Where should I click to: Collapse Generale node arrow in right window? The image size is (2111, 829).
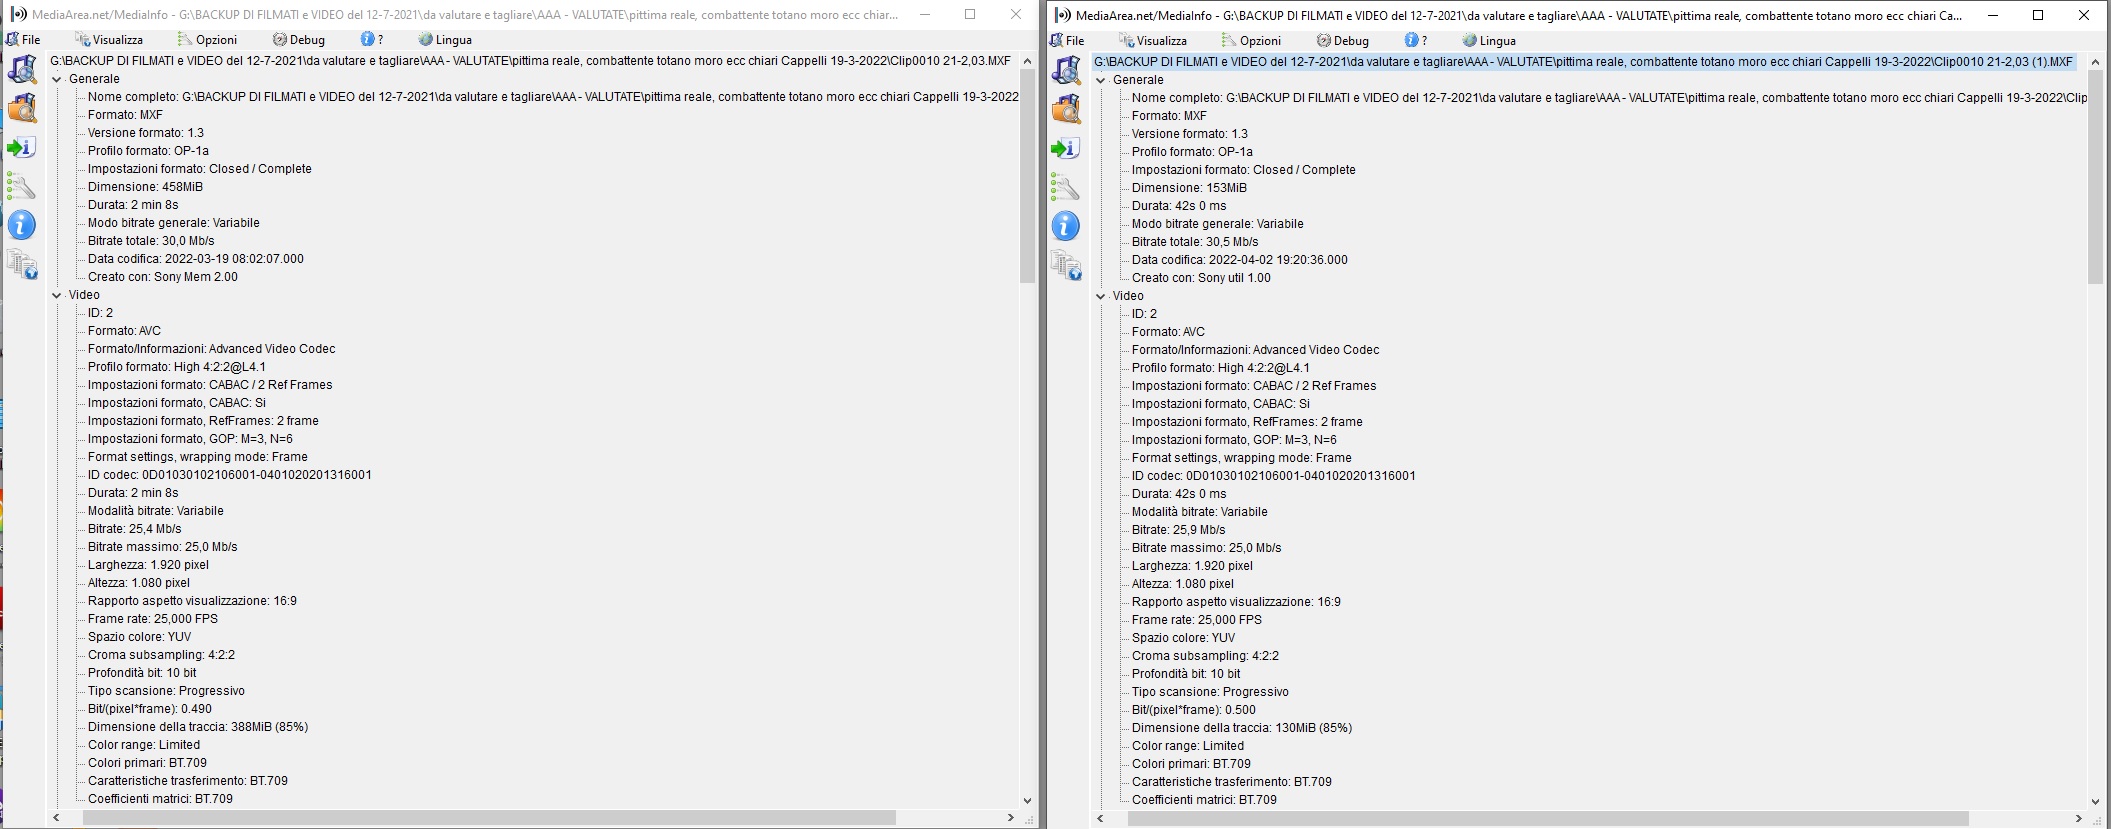1101,80
